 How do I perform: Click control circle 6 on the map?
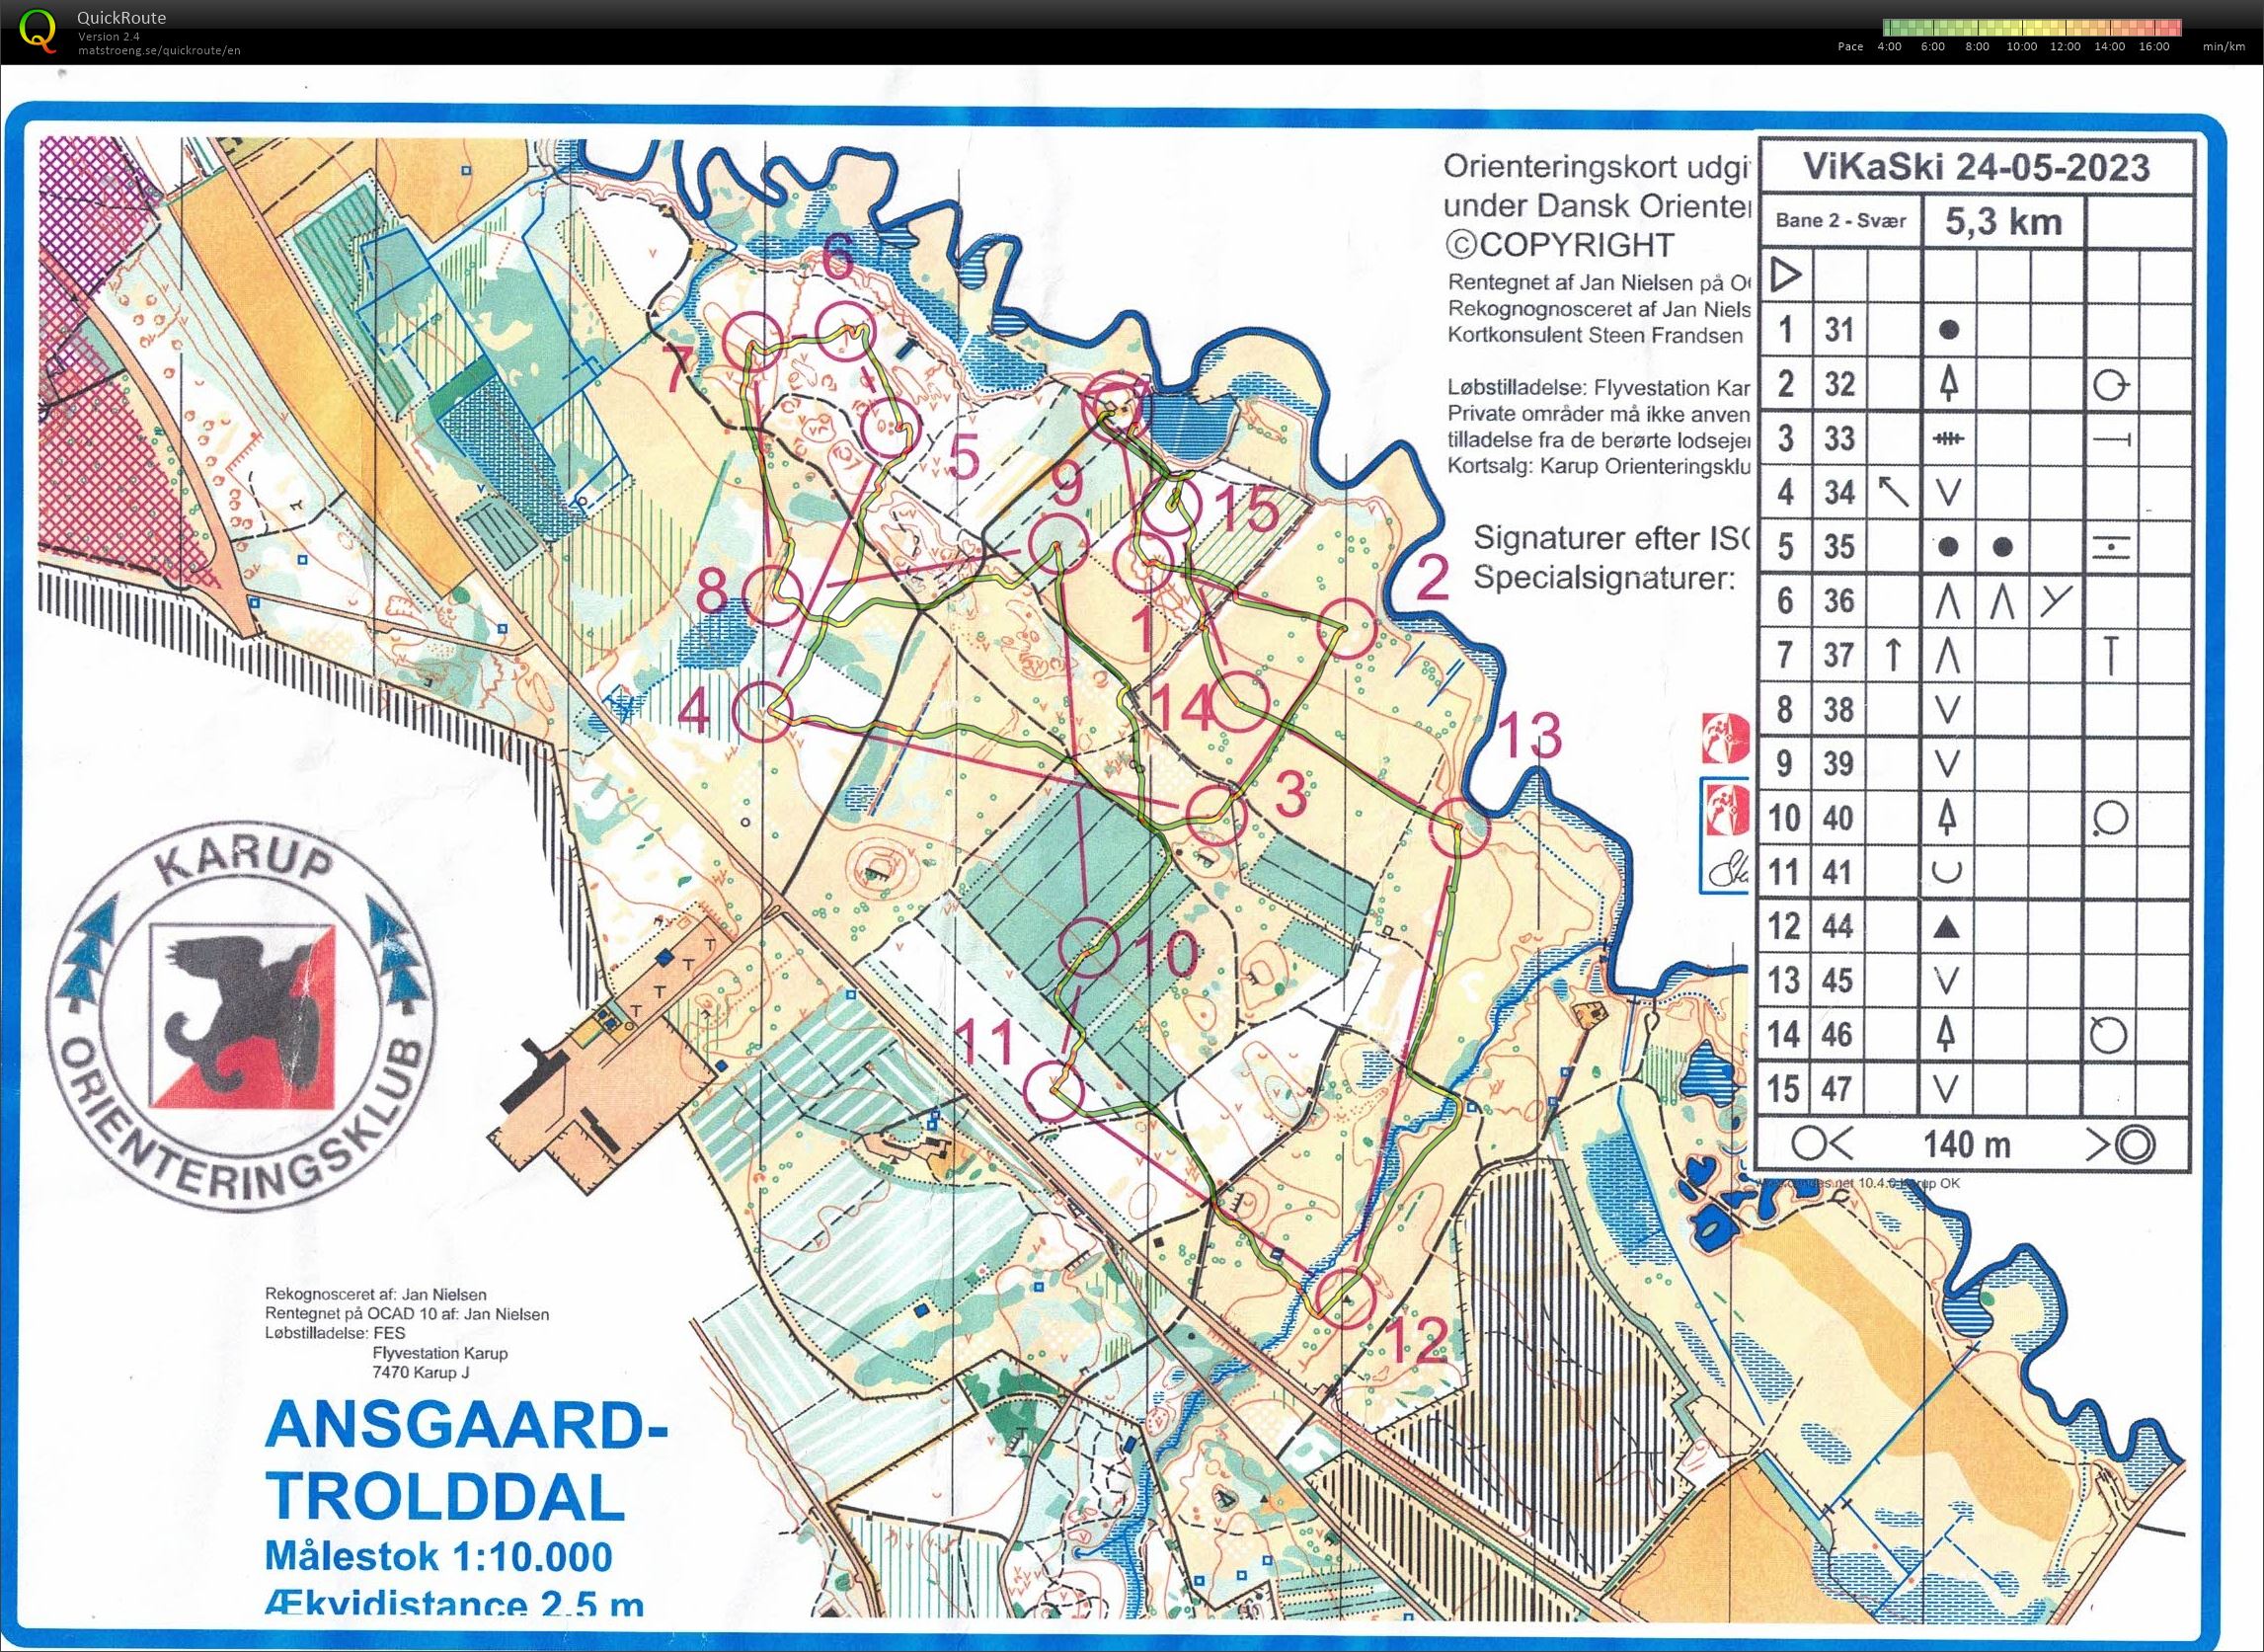tap(845, 331)
